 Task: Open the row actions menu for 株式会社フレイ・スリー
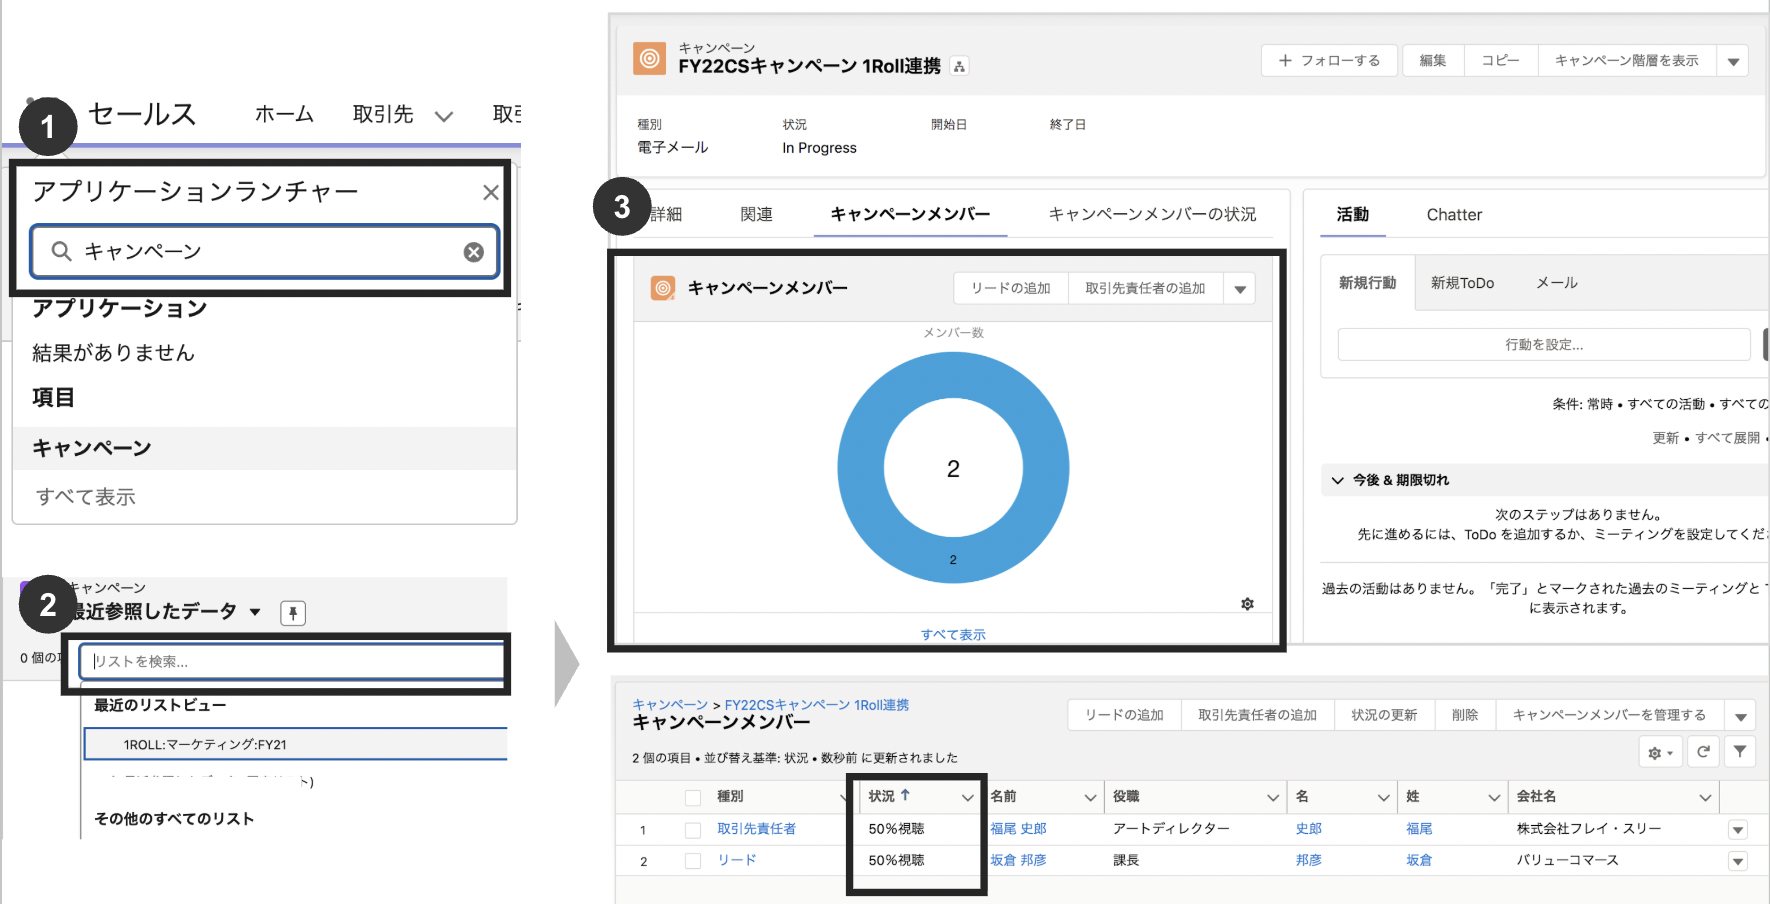[1738, 829]
